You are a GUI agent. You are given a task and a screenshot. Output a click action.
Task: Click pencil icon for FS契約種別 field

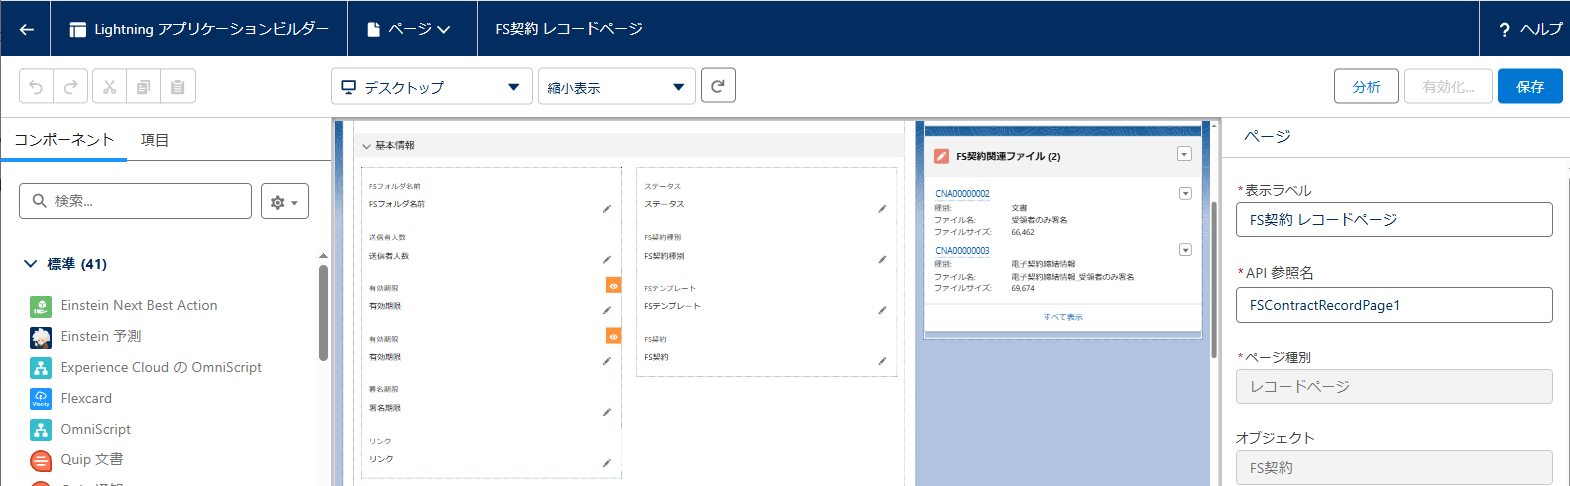click(x=882, y=260)
